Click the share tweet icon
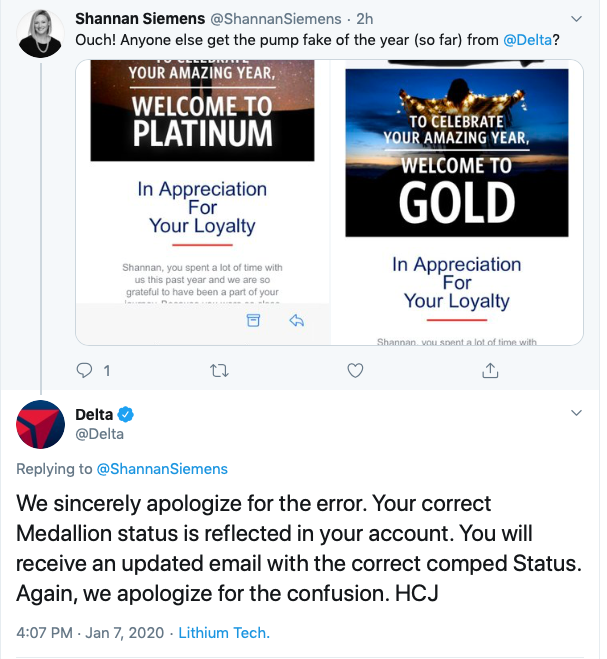Viewport: 607px width, 659px height. (490, 371)
